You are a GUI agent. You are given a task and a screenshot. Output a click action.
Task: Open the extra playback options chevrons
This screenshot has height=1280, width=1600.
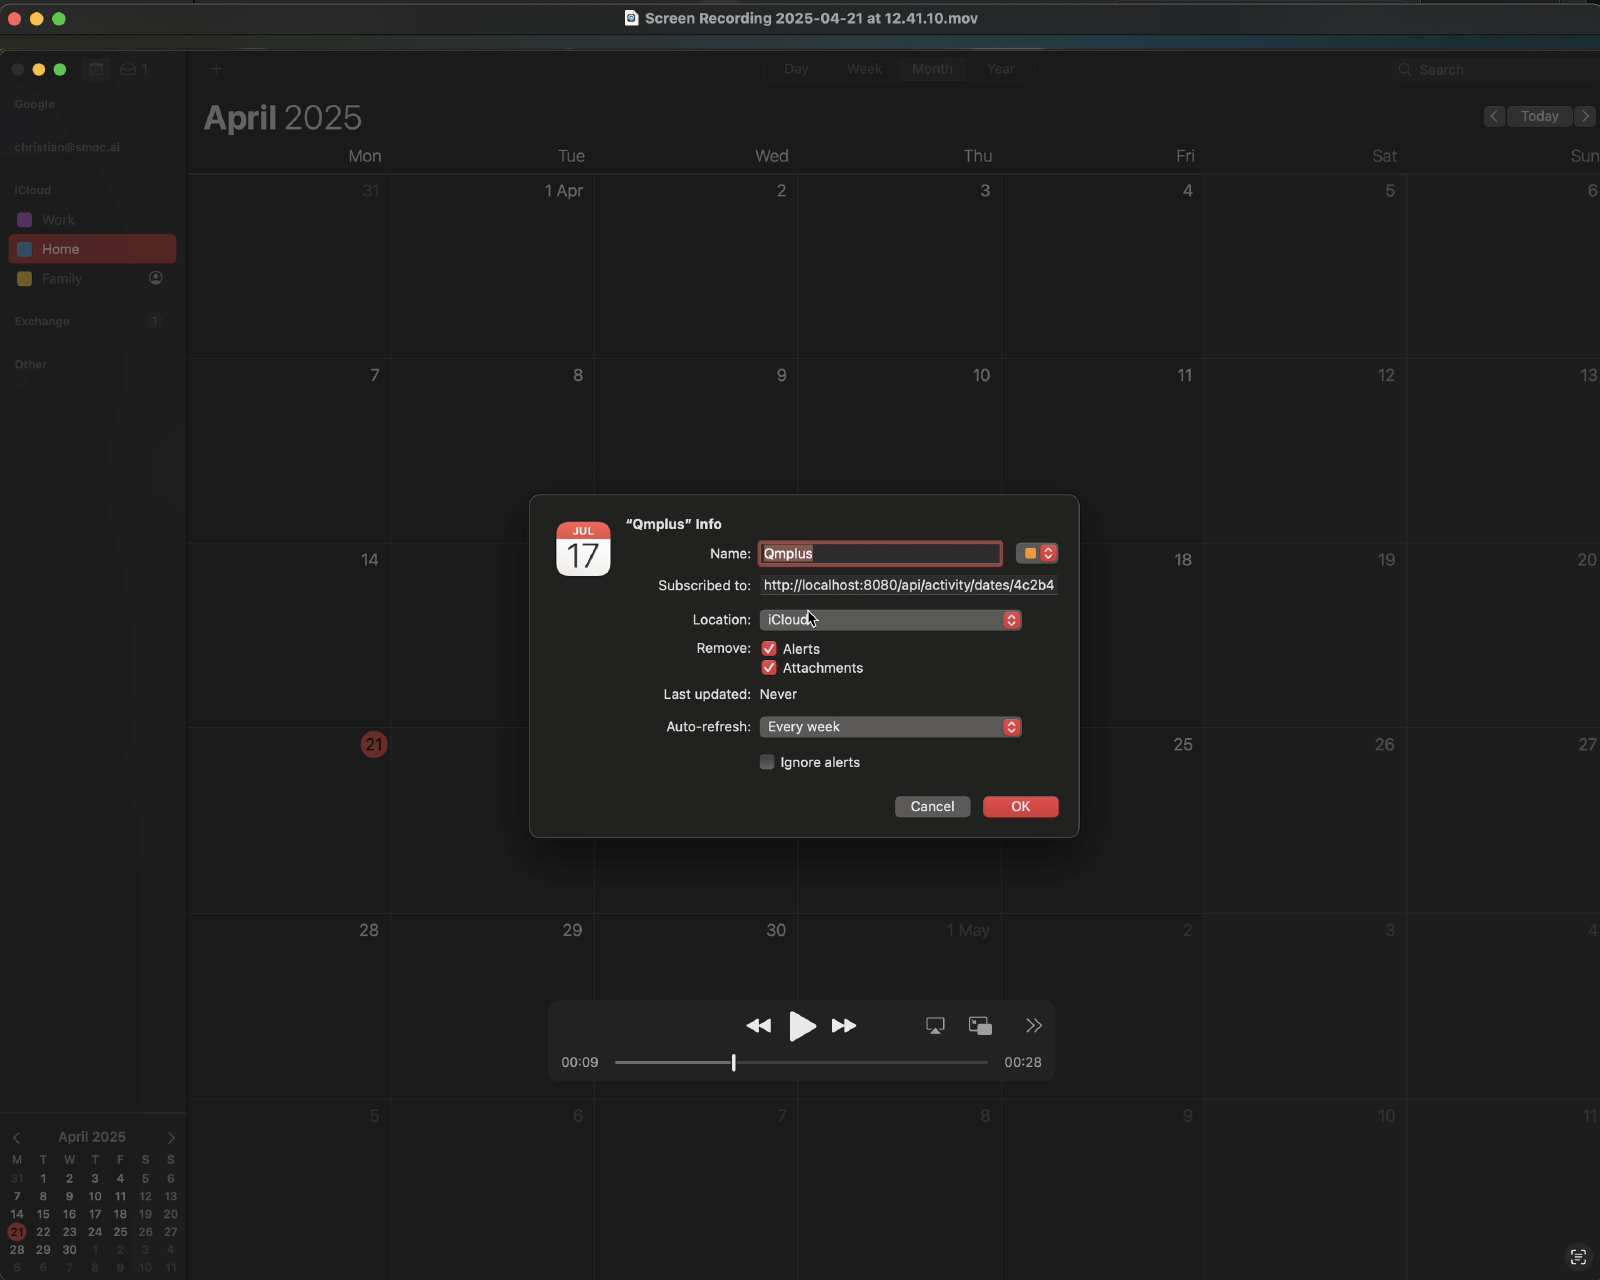point(1033,1026)
